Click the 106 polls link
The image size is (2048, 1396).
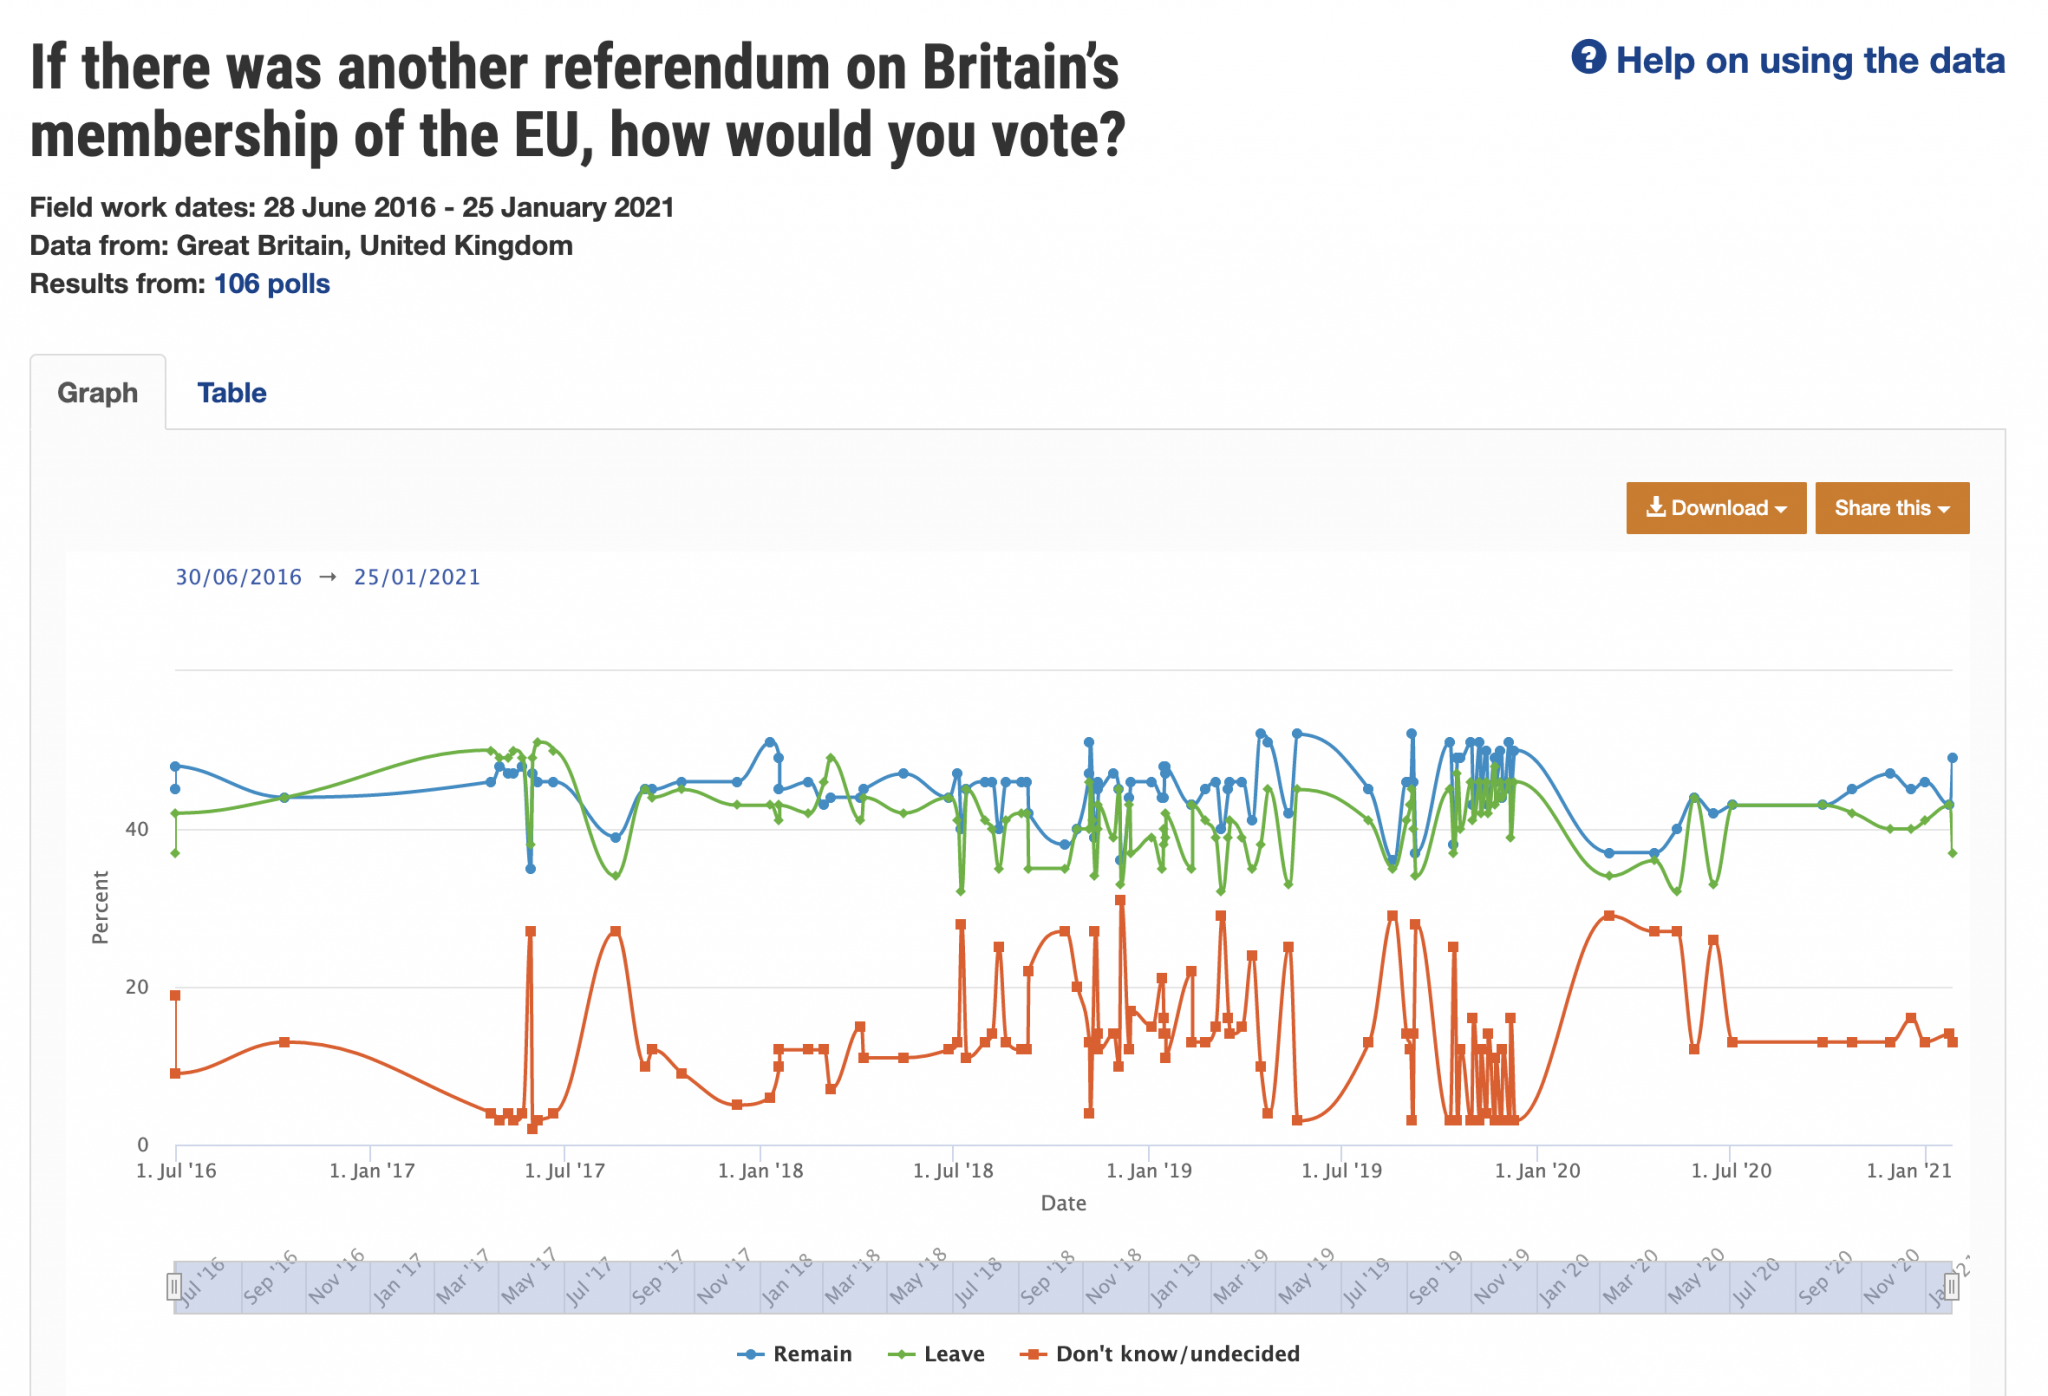click(272, 284)
